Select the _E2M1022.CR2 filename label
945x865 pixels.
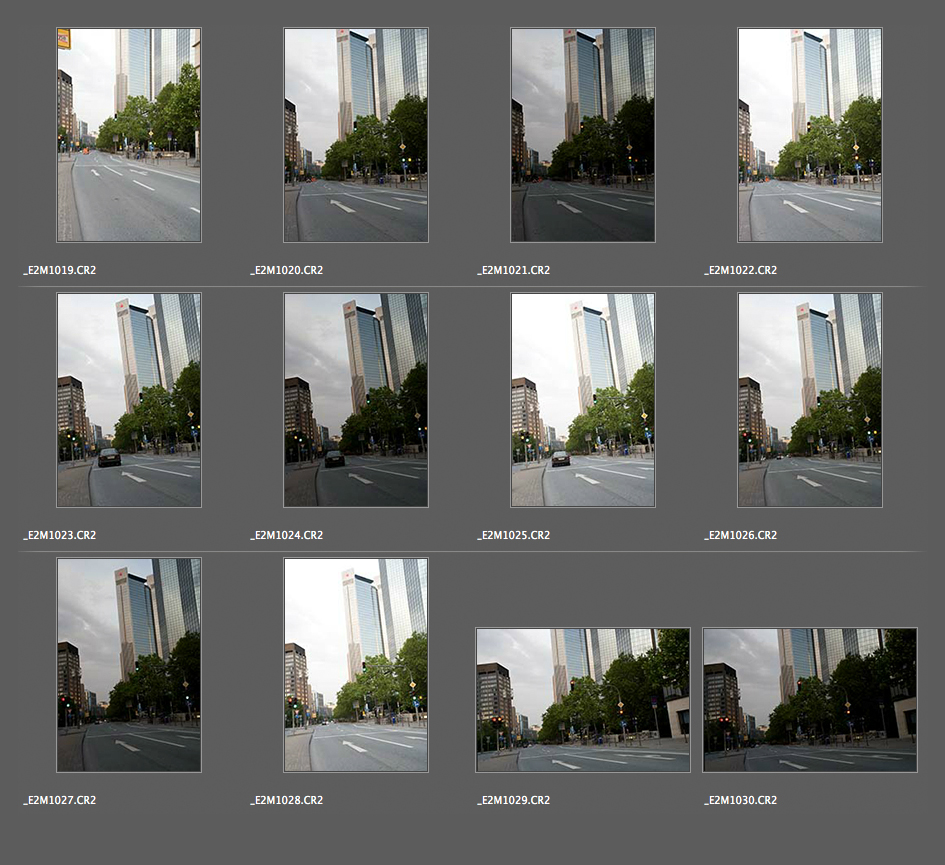tap(741, 270)
